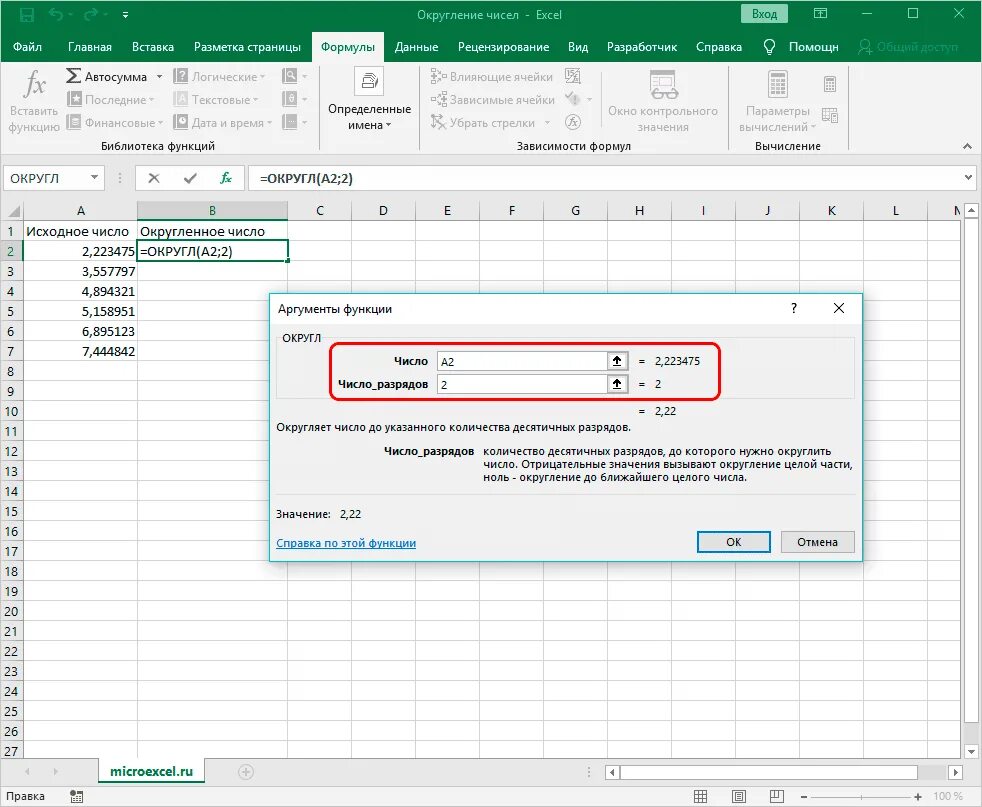Open Lookup and Reference functions dropdown
This screenshot has width=982, height=807.
(x=294, y=76)
